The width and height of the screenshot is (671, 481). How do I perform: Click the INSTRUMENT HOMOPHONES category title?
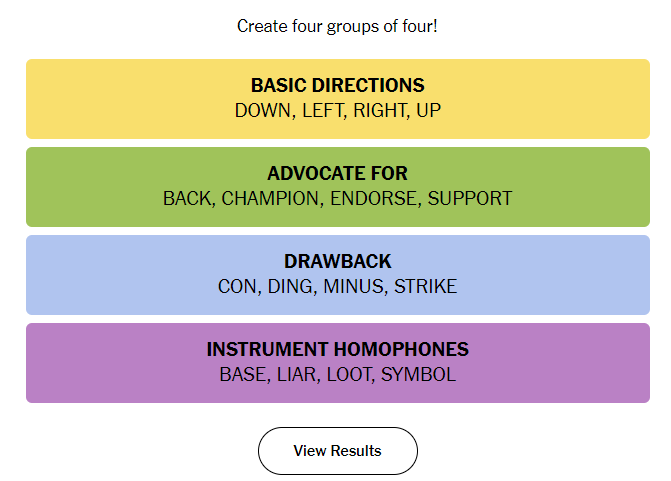coord(338,349)
